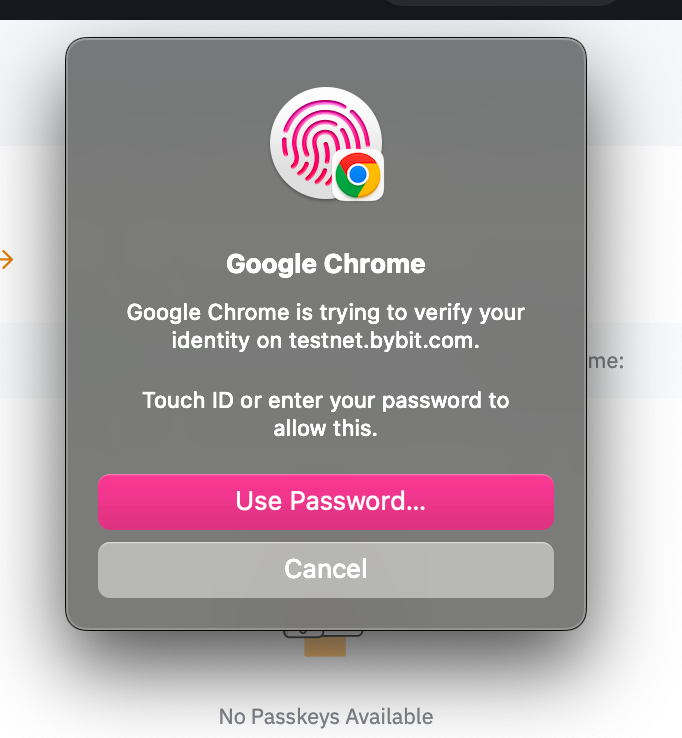
Task: Click the pink Touch ID fingerprint icon
Action: pyautogui.click(x=320, y=140)
